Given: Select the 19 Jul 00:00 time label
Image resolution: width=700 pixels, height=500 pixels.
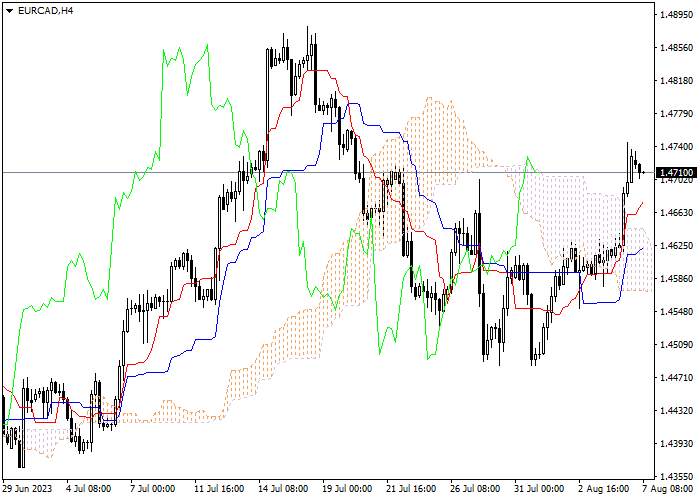Looking at the screenshot, I should [x=347, y=488].
